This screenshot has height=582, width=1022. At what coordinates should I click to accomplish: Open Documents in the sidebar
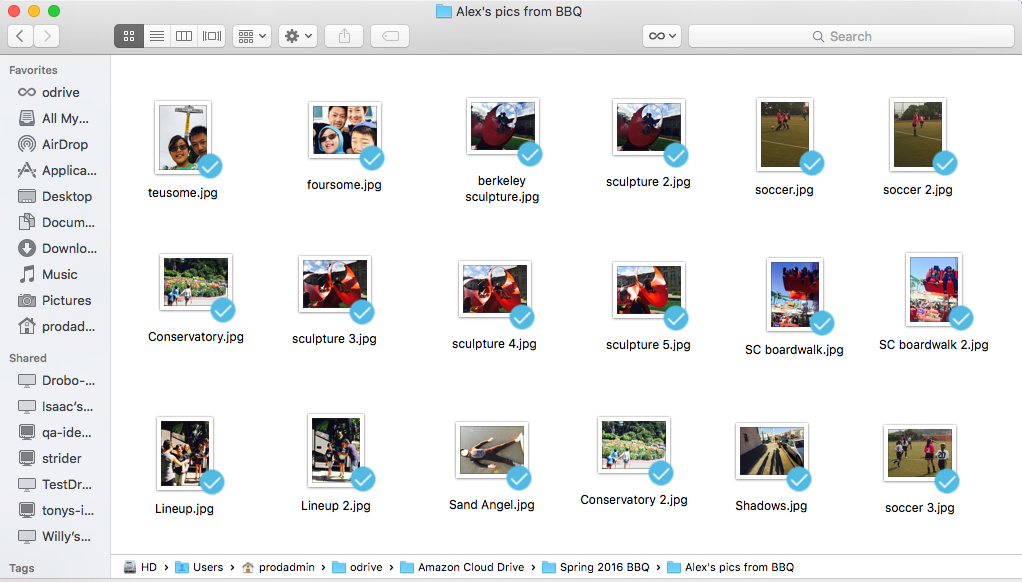[x=55, y=223]
